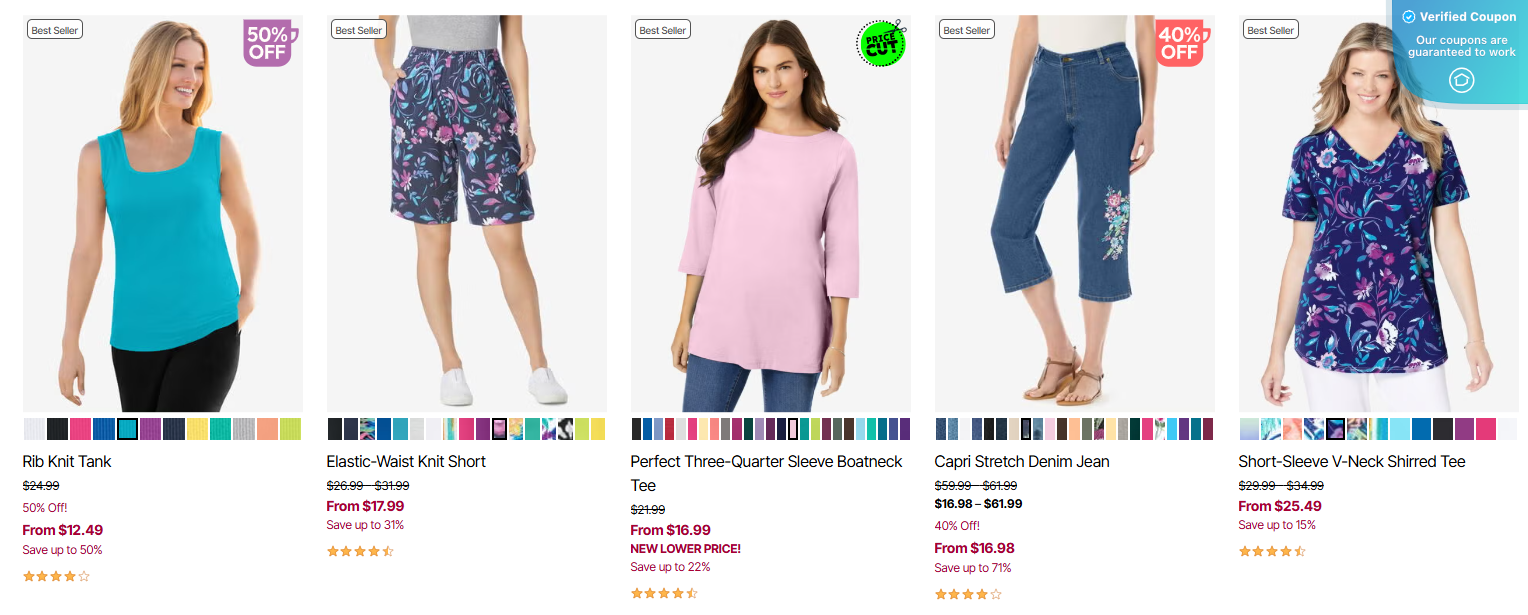Click the 40% OFF badge on Capri Stretch Denim Jean
This screenshot has height=615, width=1528.
1180,42
